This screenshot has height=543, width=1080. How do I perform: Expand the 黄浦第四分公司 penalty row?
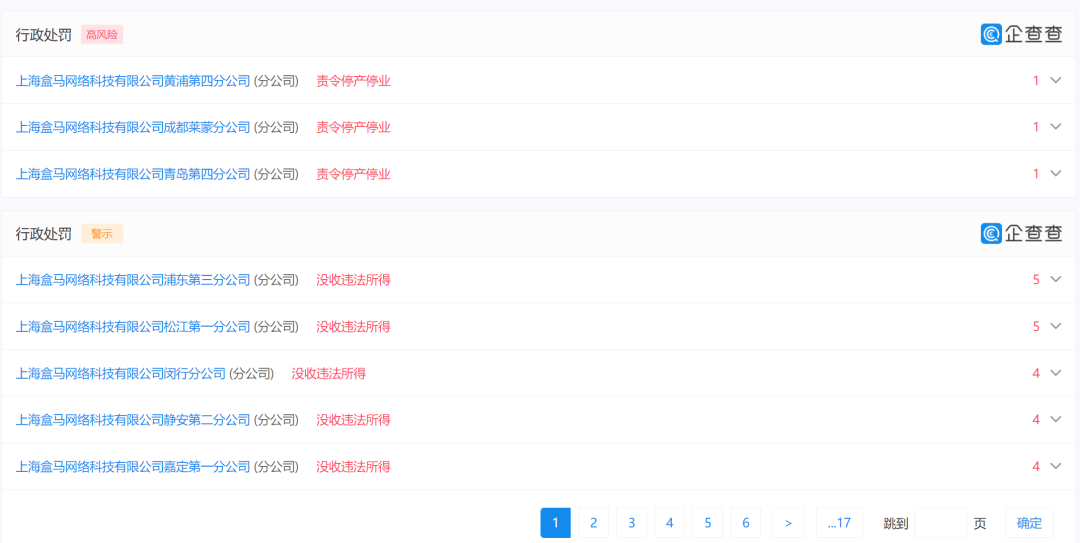[x=1055, y=80]
